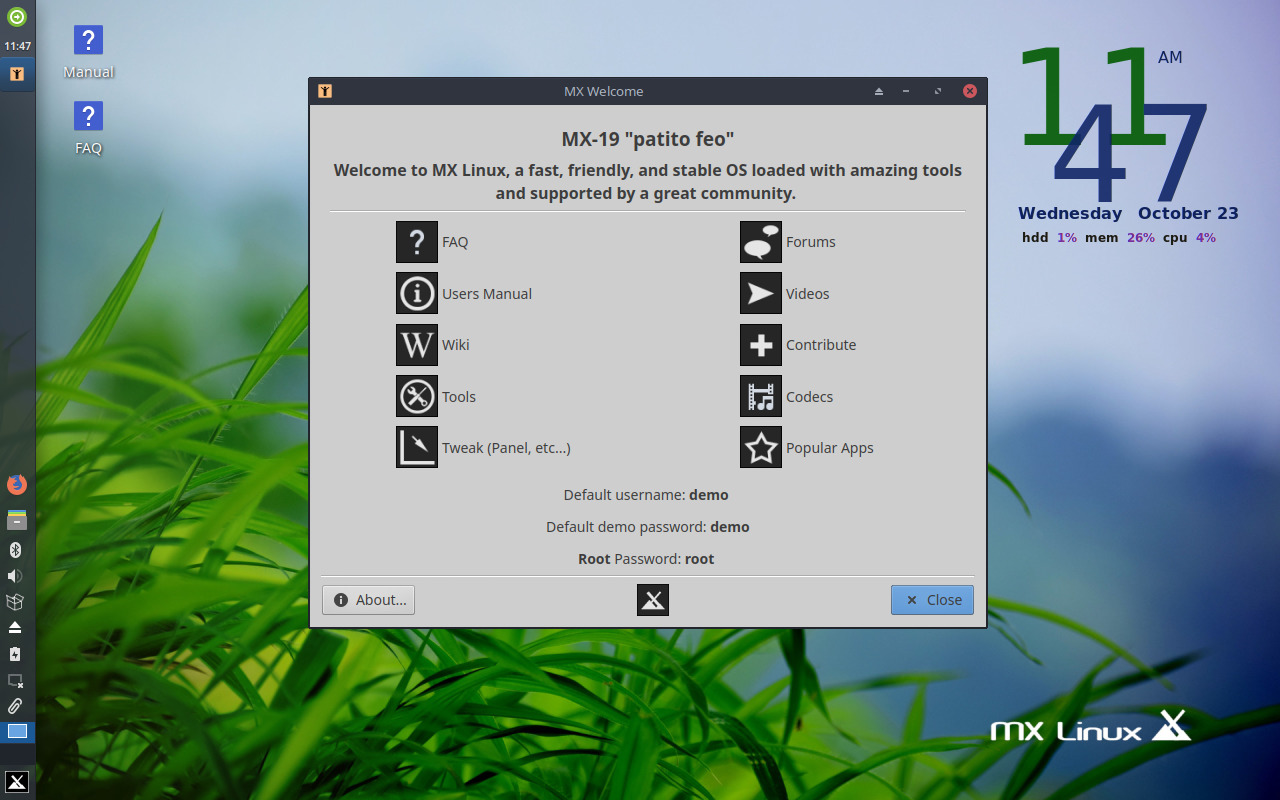Click the volume speaker tray icon
The image size is (1280, 800).
(15, 576)
